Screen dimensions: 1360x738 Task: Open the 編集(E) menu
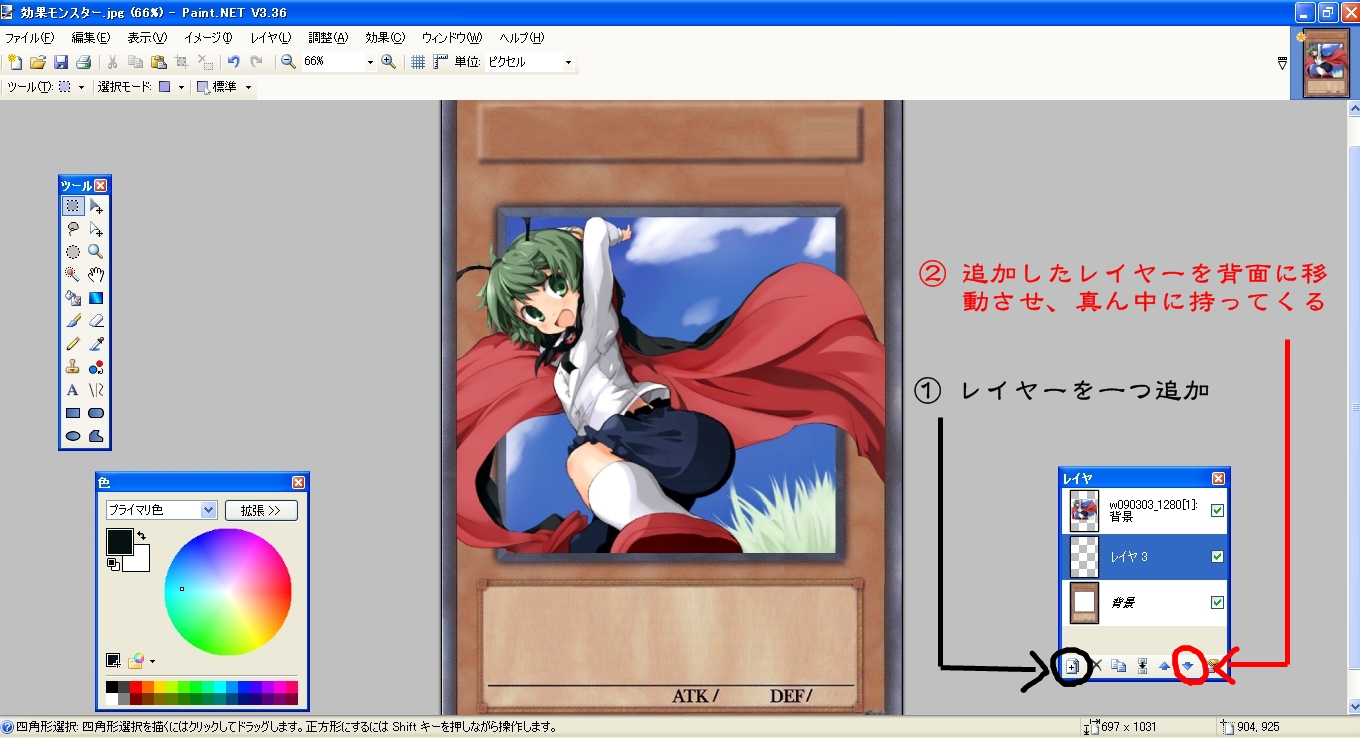point(90,38)
